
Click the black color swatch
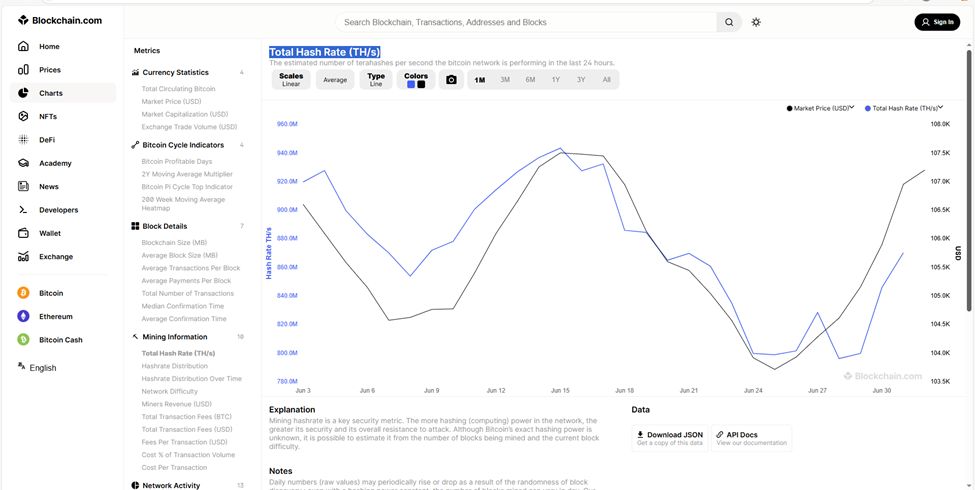click(x=421, y=85)
